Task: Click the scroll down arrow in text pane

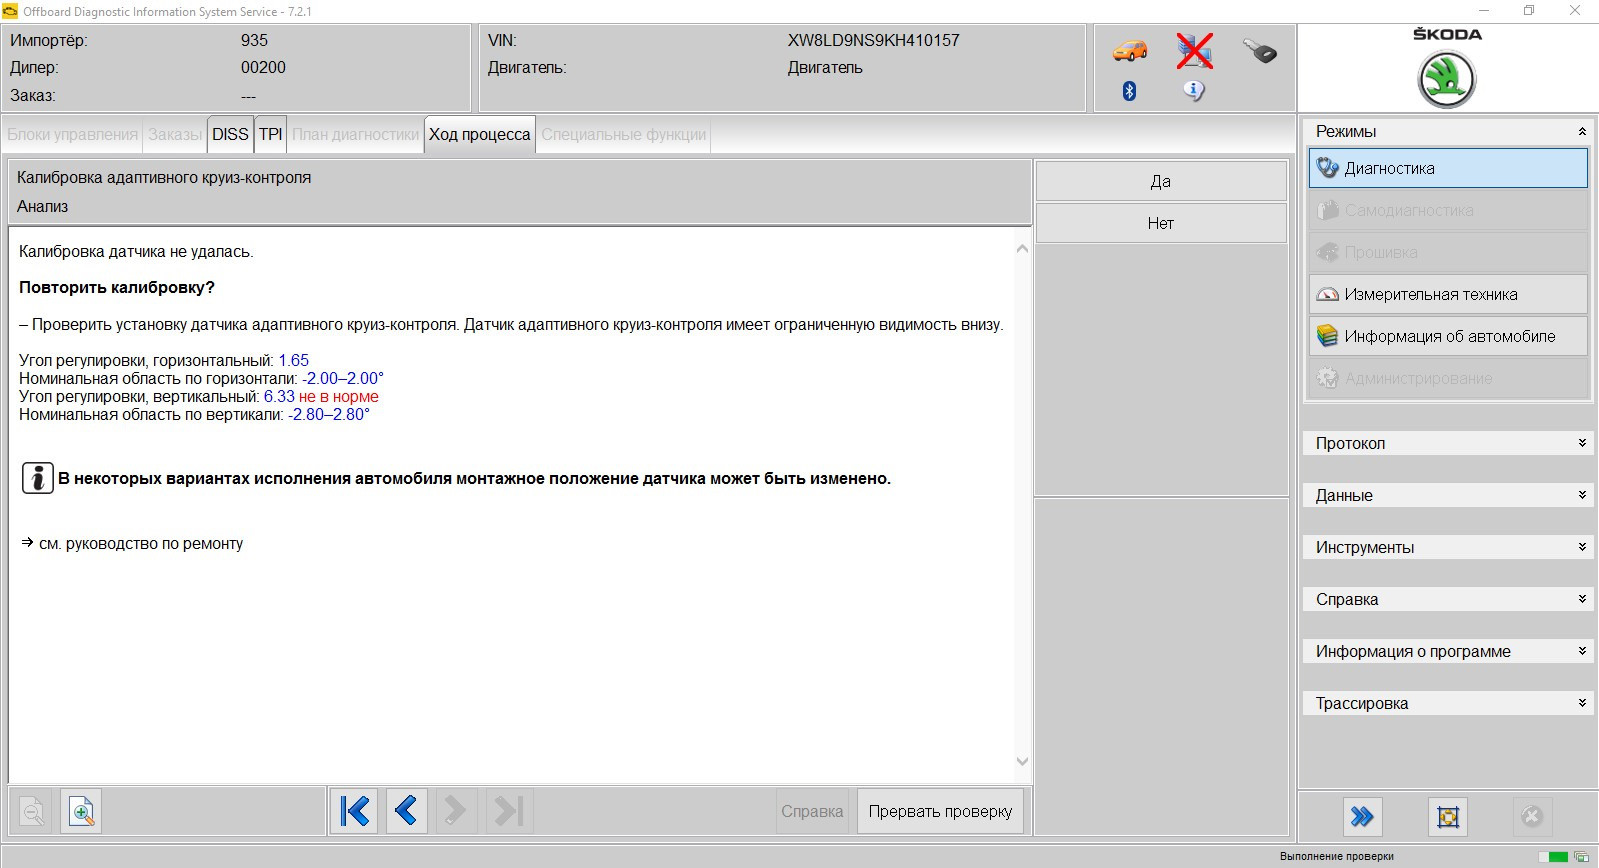Action: click(1022, 761)
